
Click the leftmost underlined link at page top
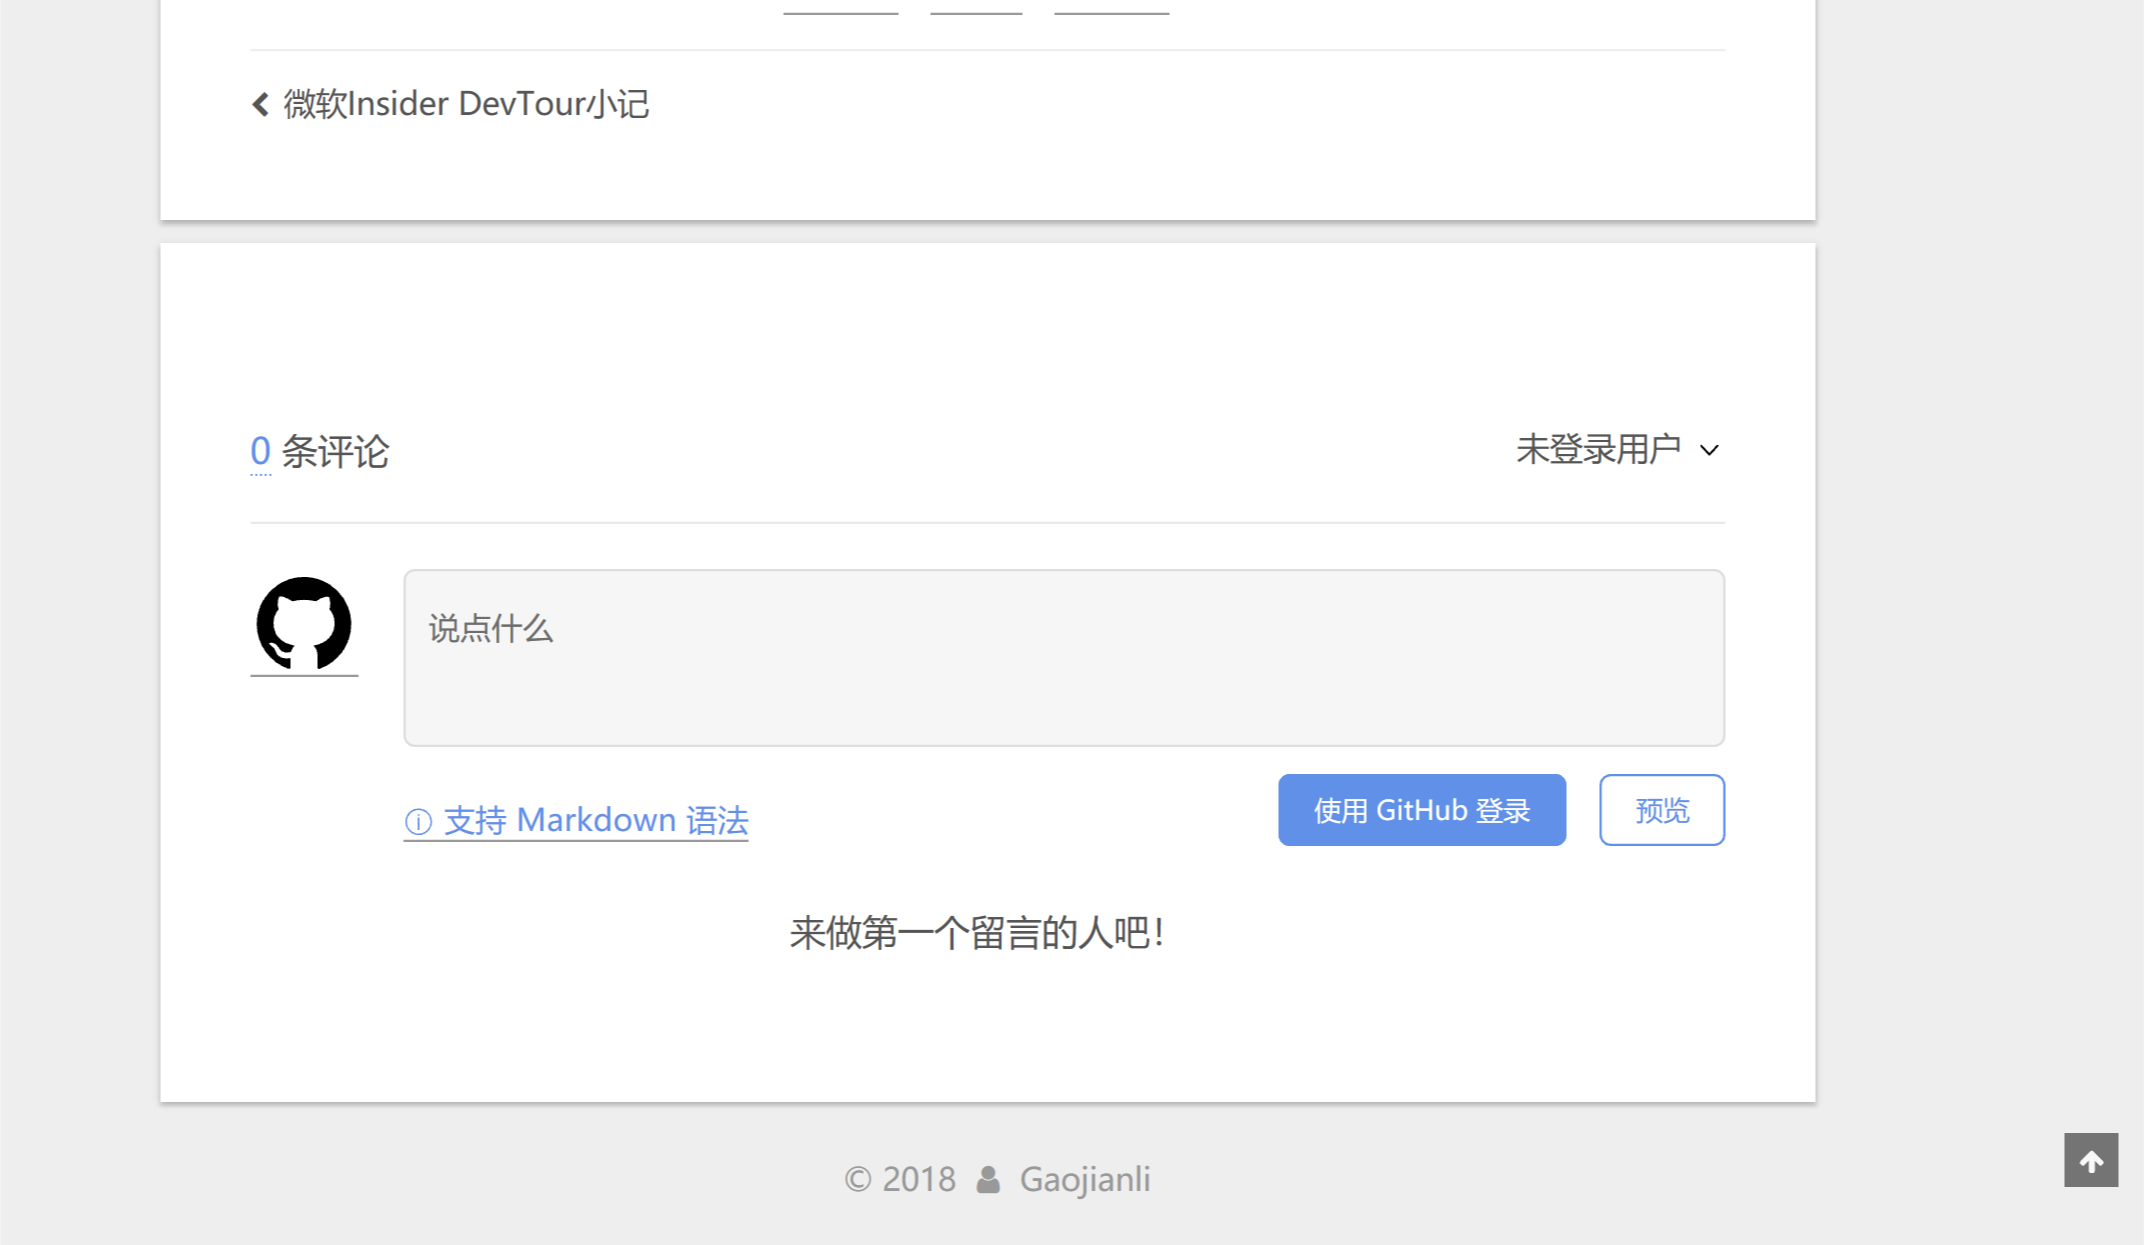pos(840,8)
